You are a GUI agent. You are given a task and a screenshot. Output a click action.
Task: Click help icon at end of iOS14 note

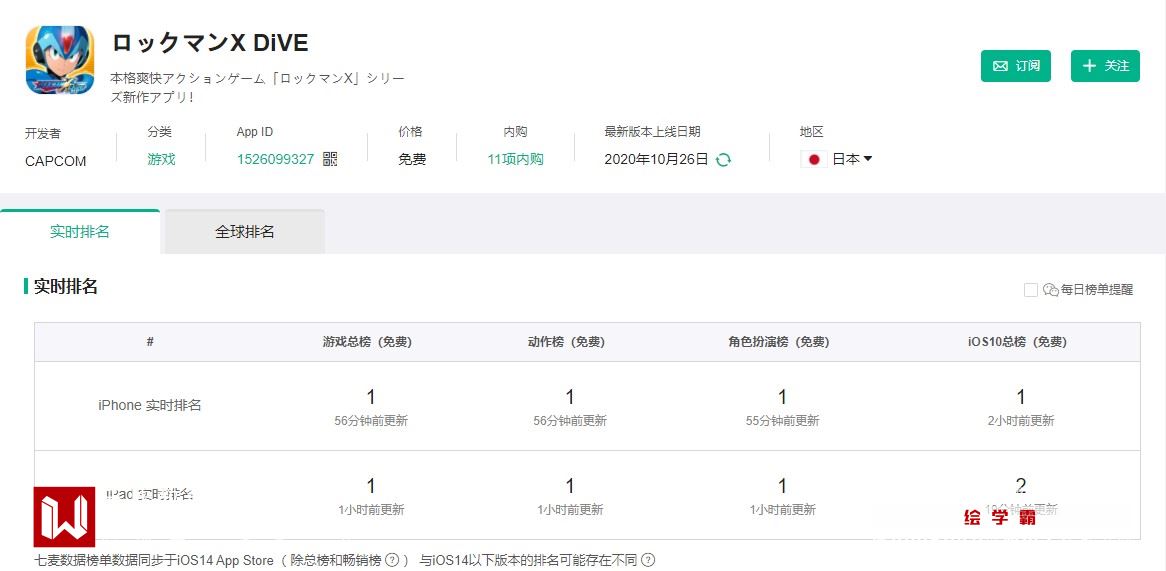[x=648, y=560]
